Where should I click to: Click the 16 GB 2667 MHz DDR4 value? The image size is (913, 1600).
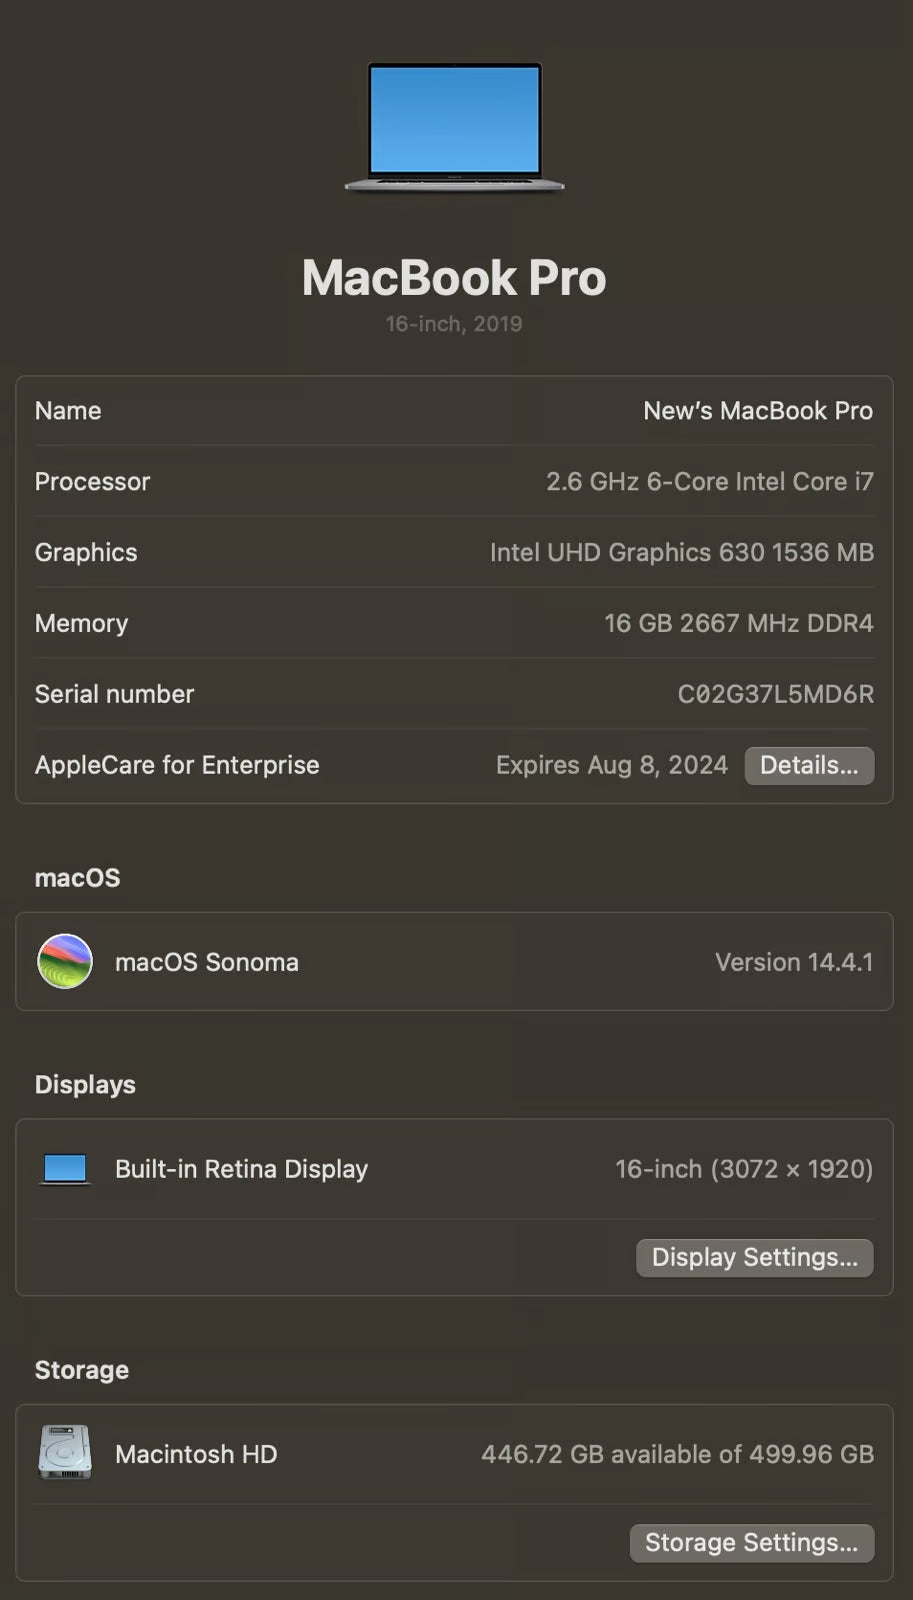click(x=739, y=623)
